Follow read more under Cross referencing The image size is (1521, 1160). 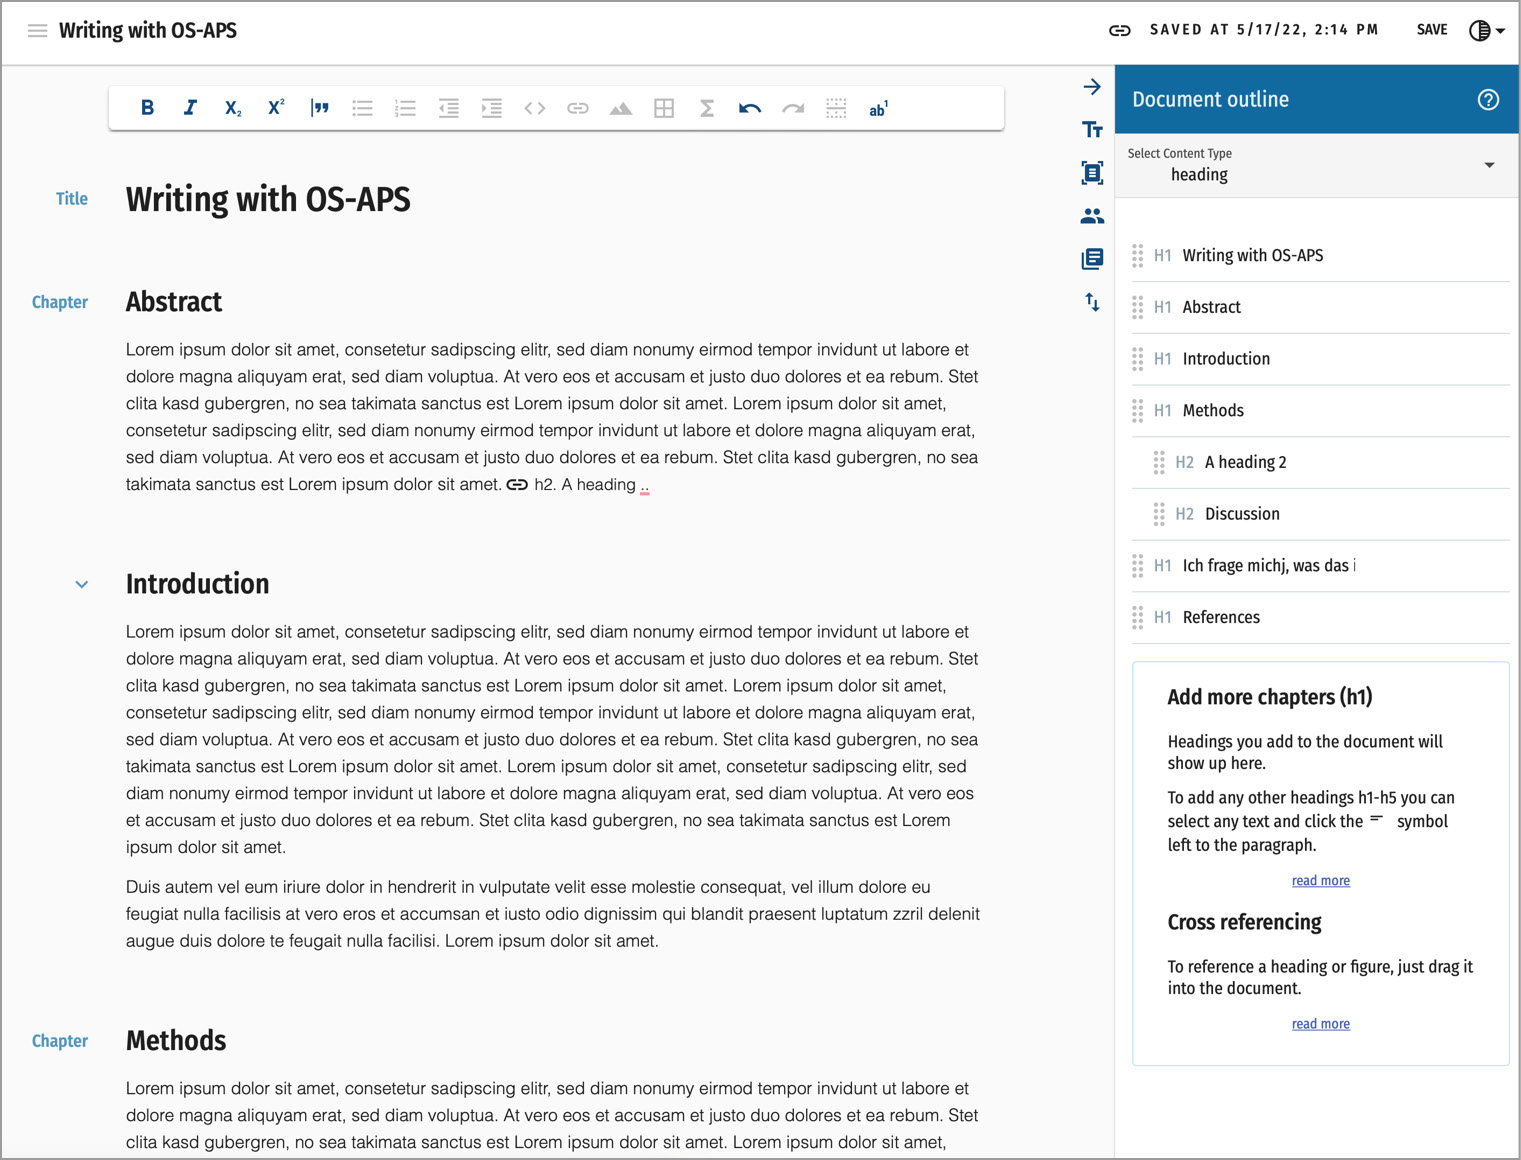[x=1320, y=1024]
